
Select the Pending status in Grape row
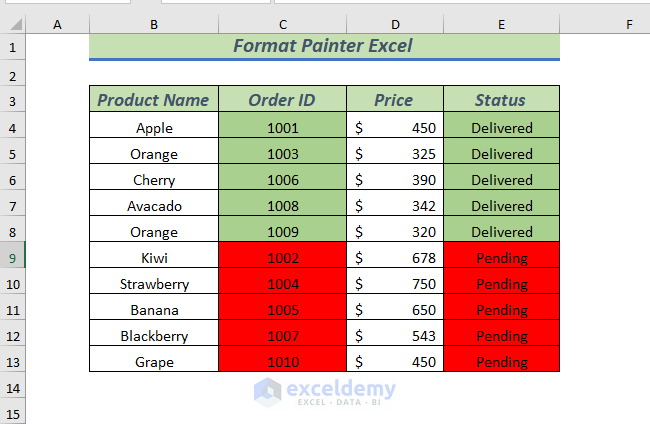pos(501,362)
